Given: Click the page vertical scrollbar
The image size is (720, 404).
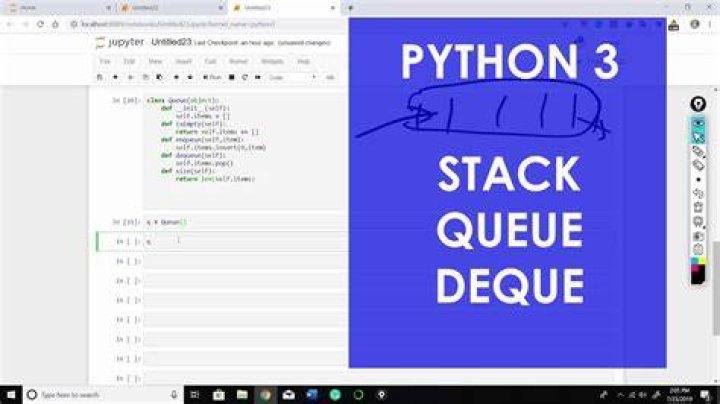Looking at the screenshot, I should pos(716,287).
